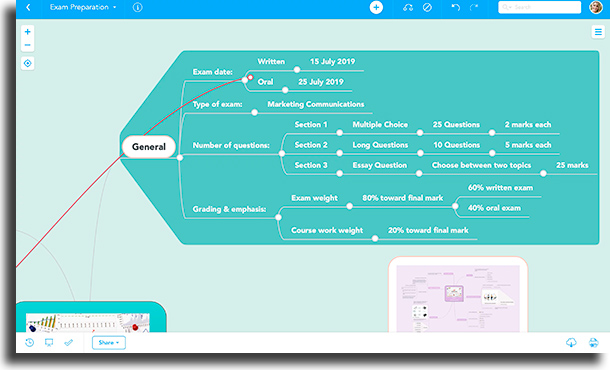Open the Exam Preparation title dropdown
Screen dimensions: 610x370
pyautogui.click(x=83, y=7)
